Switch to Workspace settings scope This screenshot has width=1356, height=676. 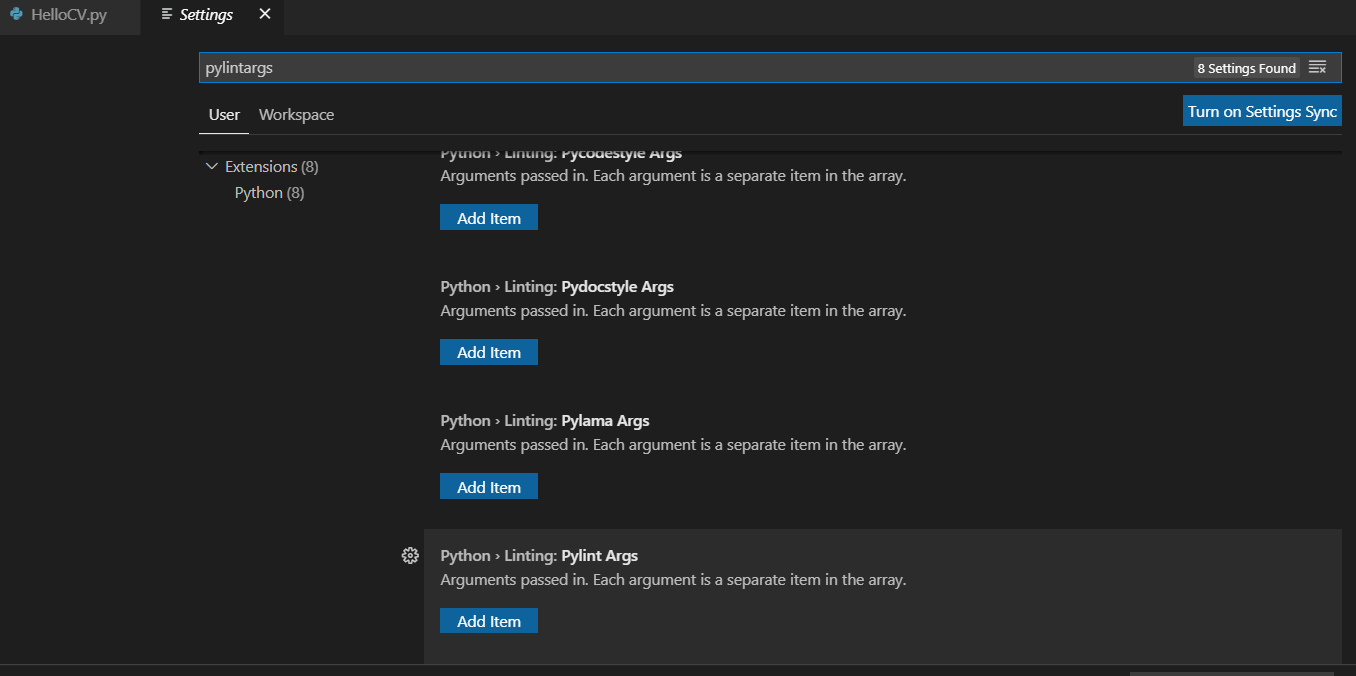296,115
